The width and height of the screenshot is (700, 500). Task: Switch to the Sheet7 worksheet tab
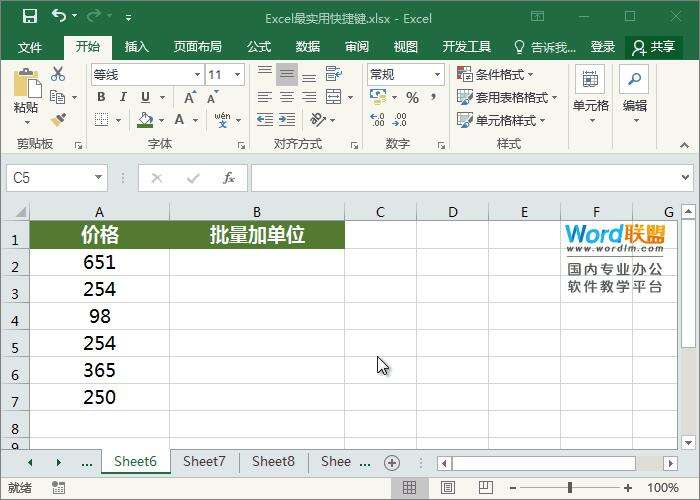[x=204, y=462]
